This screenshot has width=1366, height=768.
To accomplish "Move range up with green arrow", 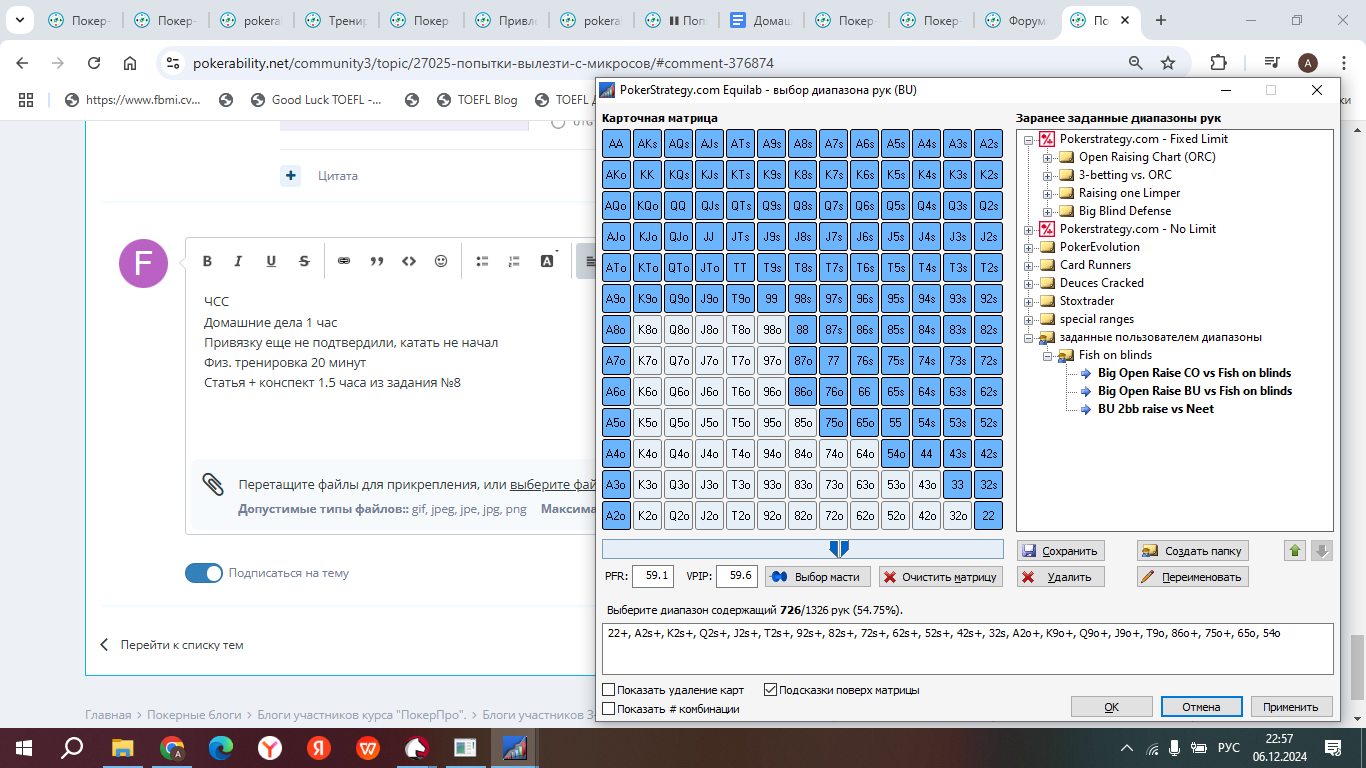I will point(1295,551).
